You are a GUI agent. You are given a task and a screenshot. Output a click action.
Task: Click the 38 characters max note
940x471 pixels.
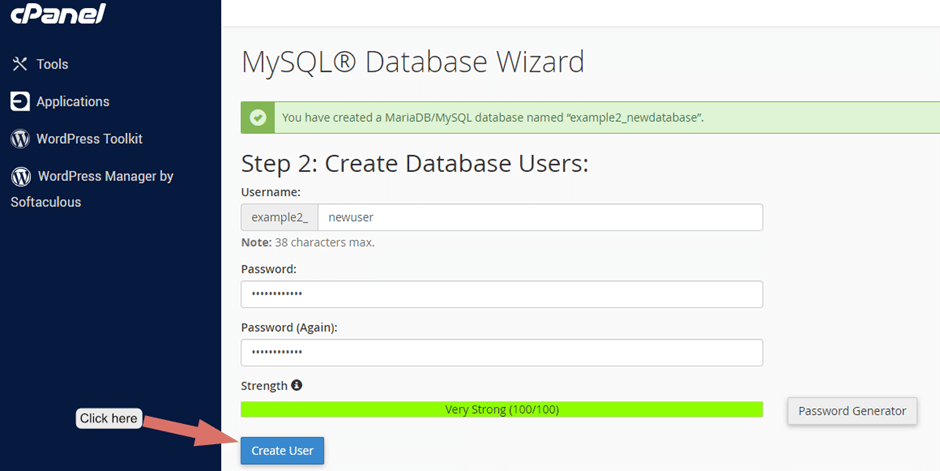pos(308,243)
